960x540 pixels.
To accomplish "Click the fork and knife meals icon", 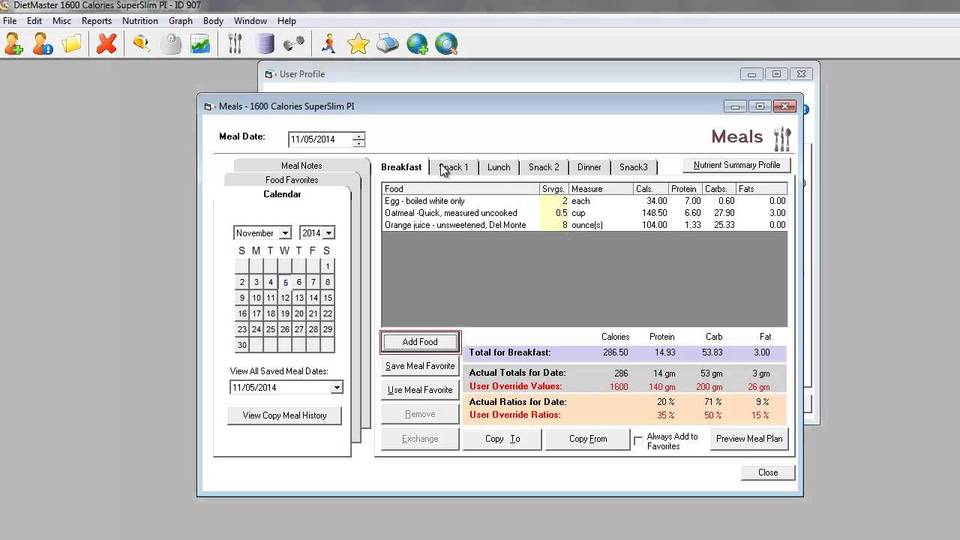I will point(235,44).
